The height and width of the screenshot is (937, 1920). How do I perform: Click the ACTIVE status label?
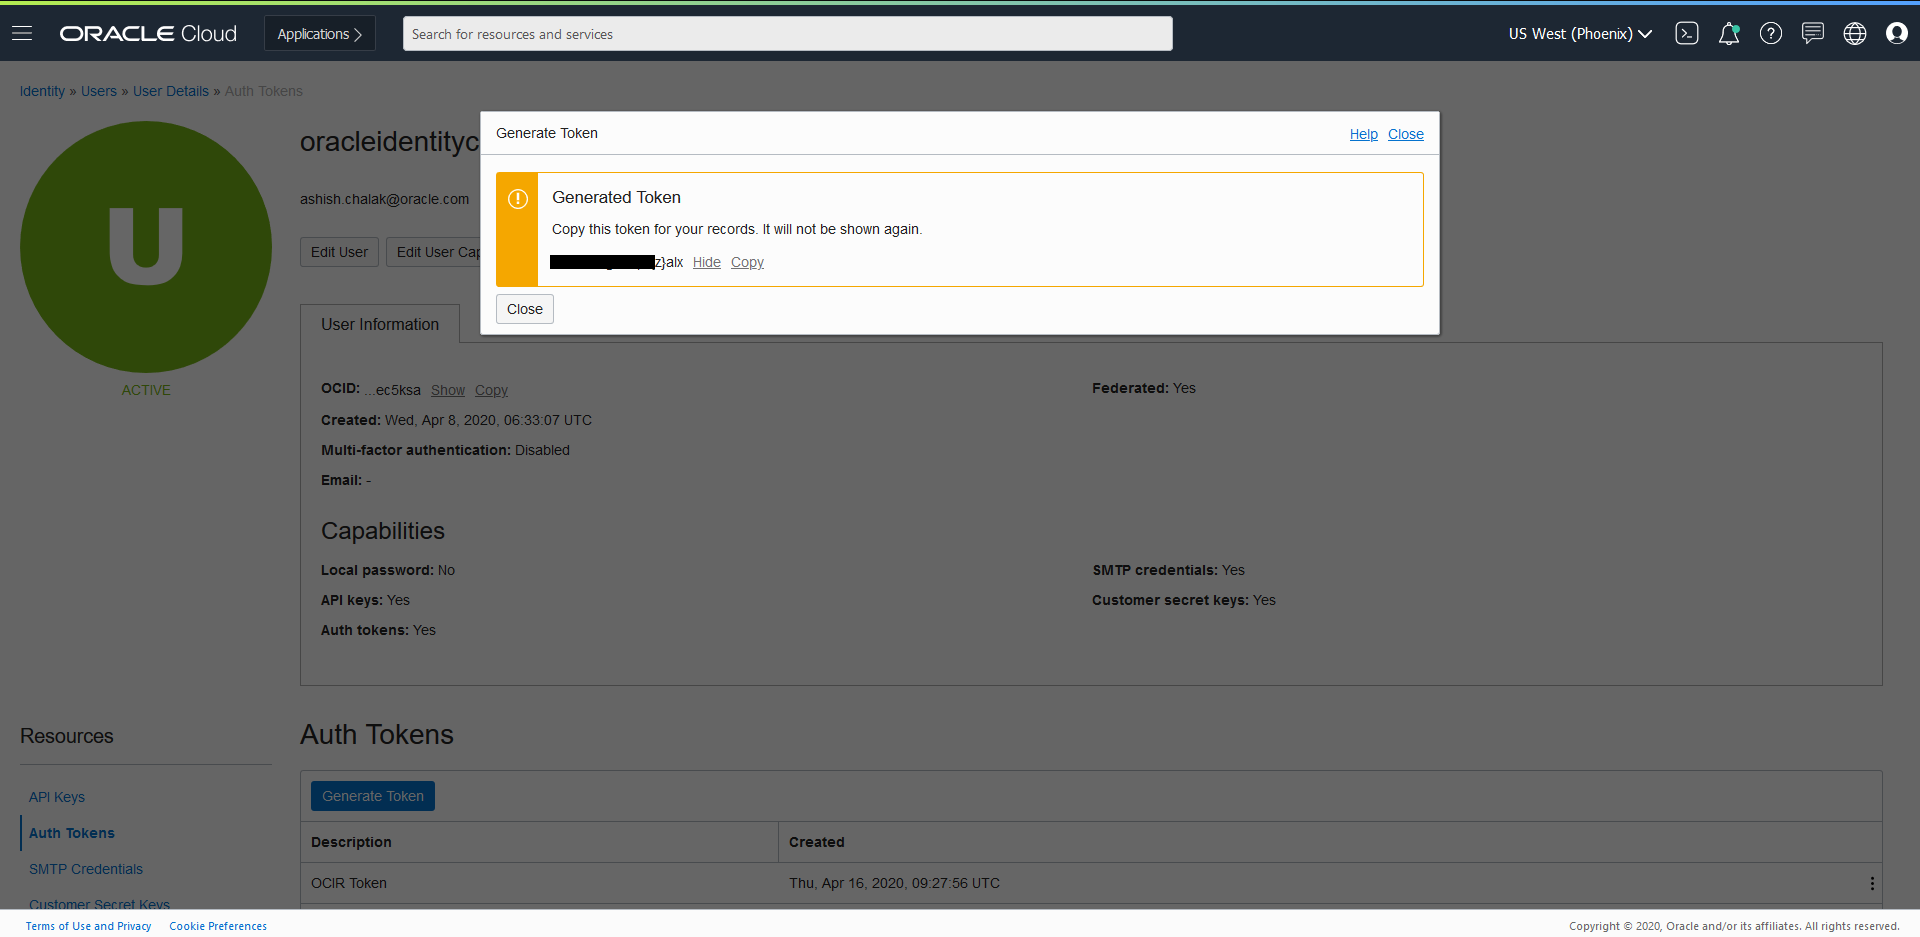(146, 390)
